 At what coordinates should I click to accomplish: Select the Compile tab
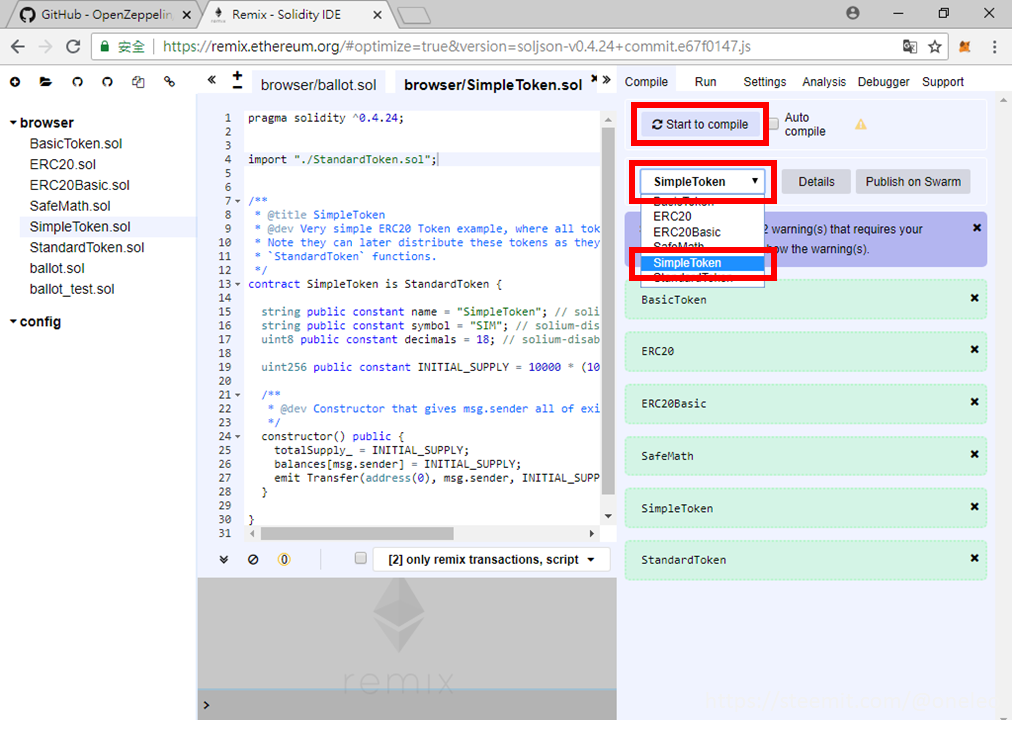click(x=646, y=82)
